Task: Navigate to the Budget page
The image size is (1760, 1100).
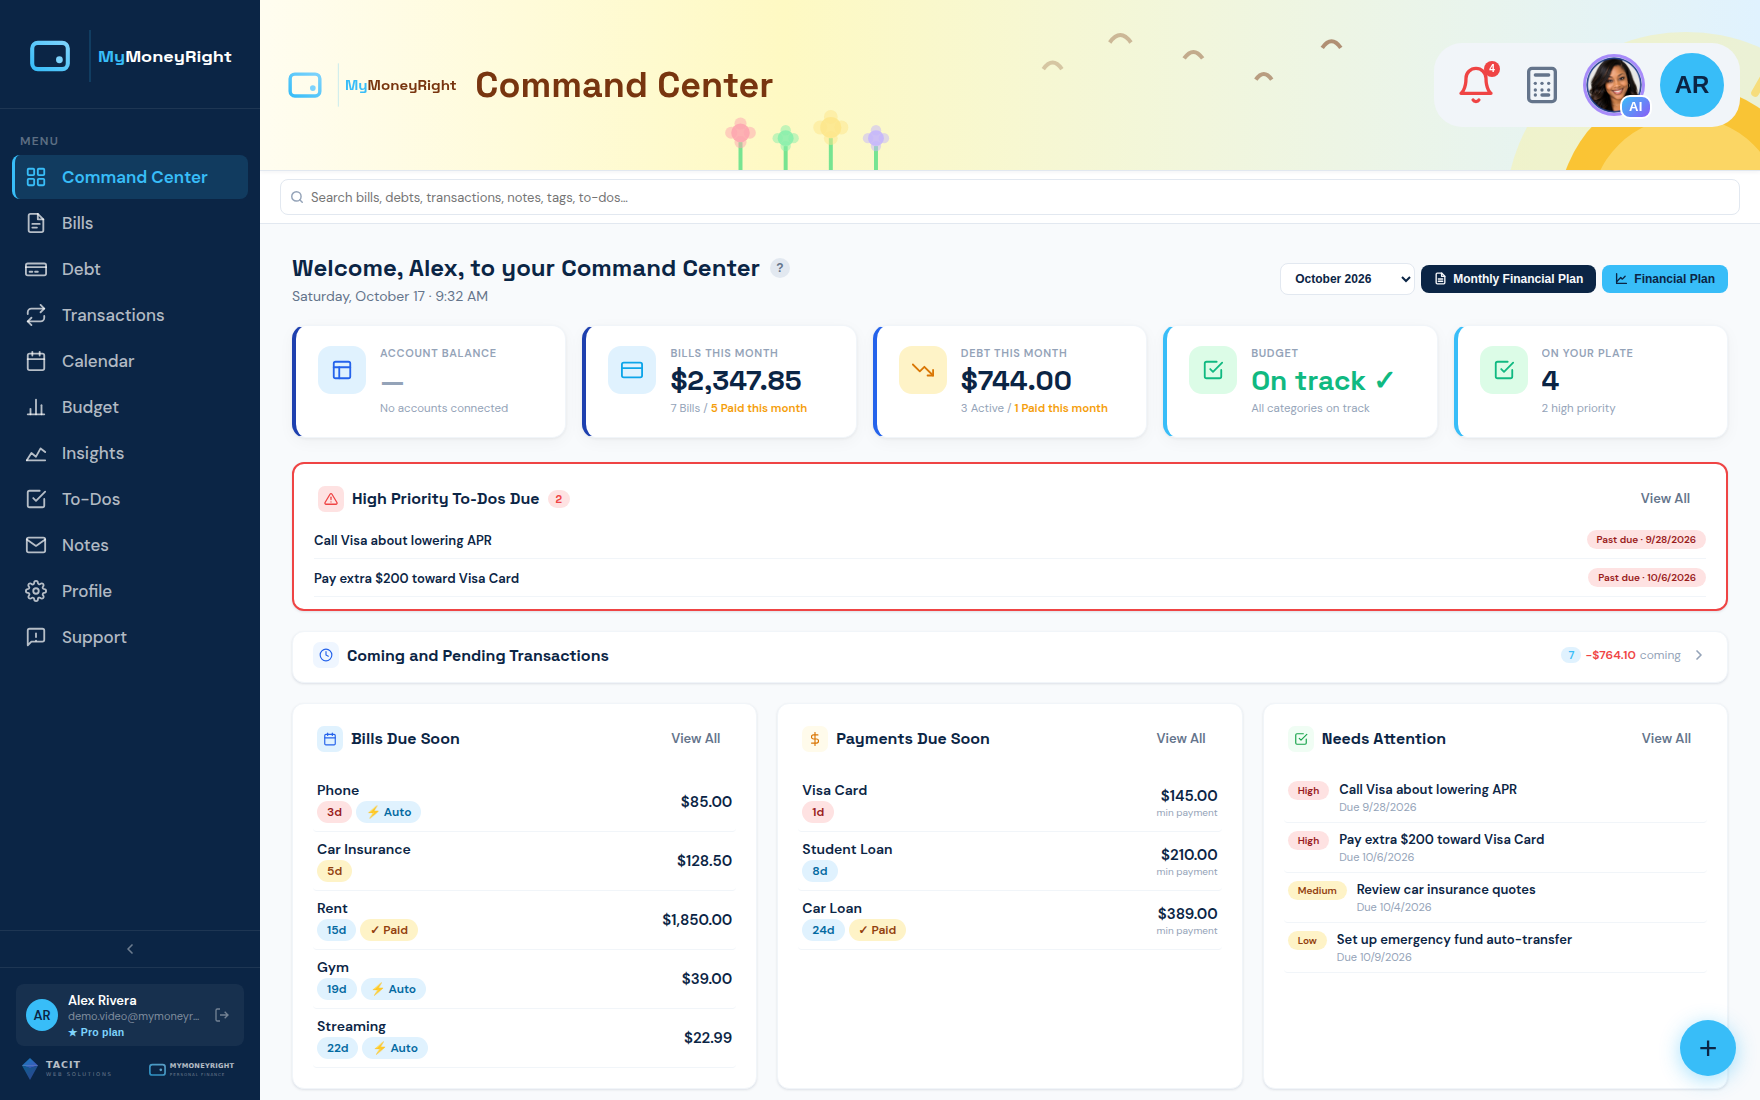Action: click(x=130, y=407)
